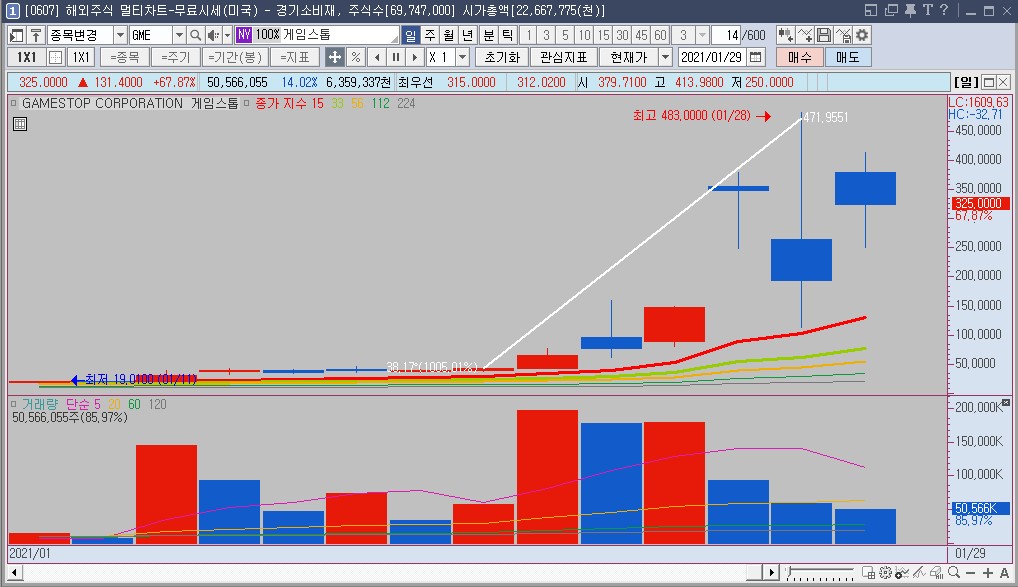The image size is (1018, 587).
Task: Toggle the =기간(봉) sync button
Action: [x=234, y=57]
